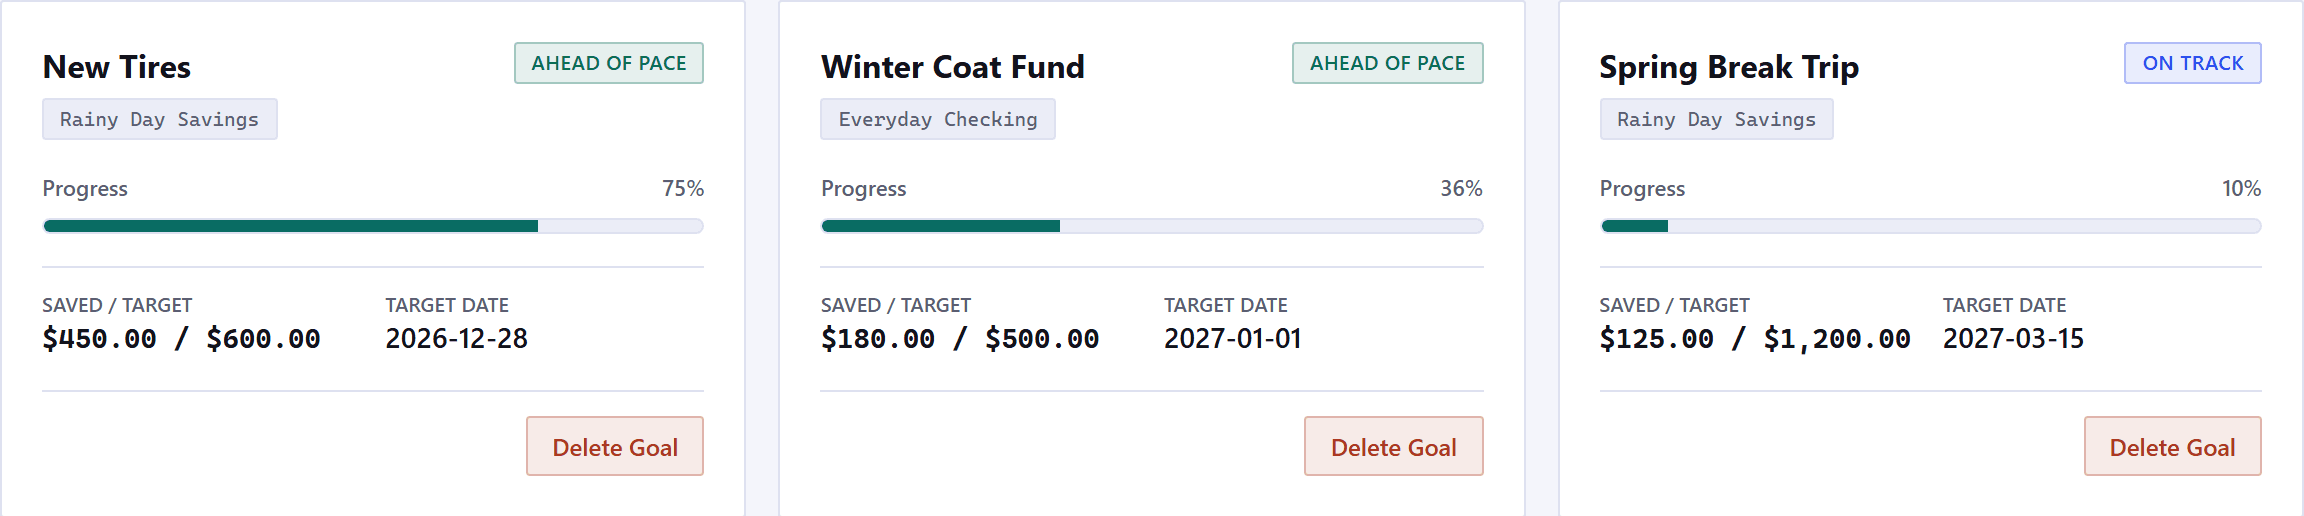Select Rainy Day Savings tag on Spring Break Trip
Image resolution: width=2304 pixels, height=516 pixels.
point(1717,119)
